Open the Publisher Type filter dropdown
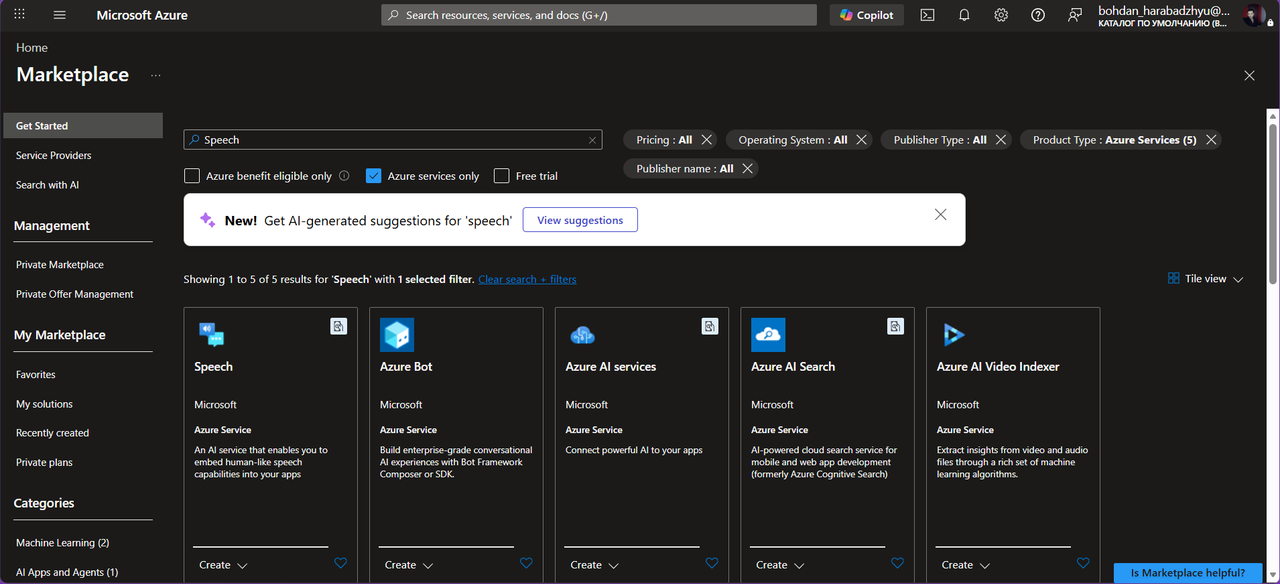 tap(940, 140)
